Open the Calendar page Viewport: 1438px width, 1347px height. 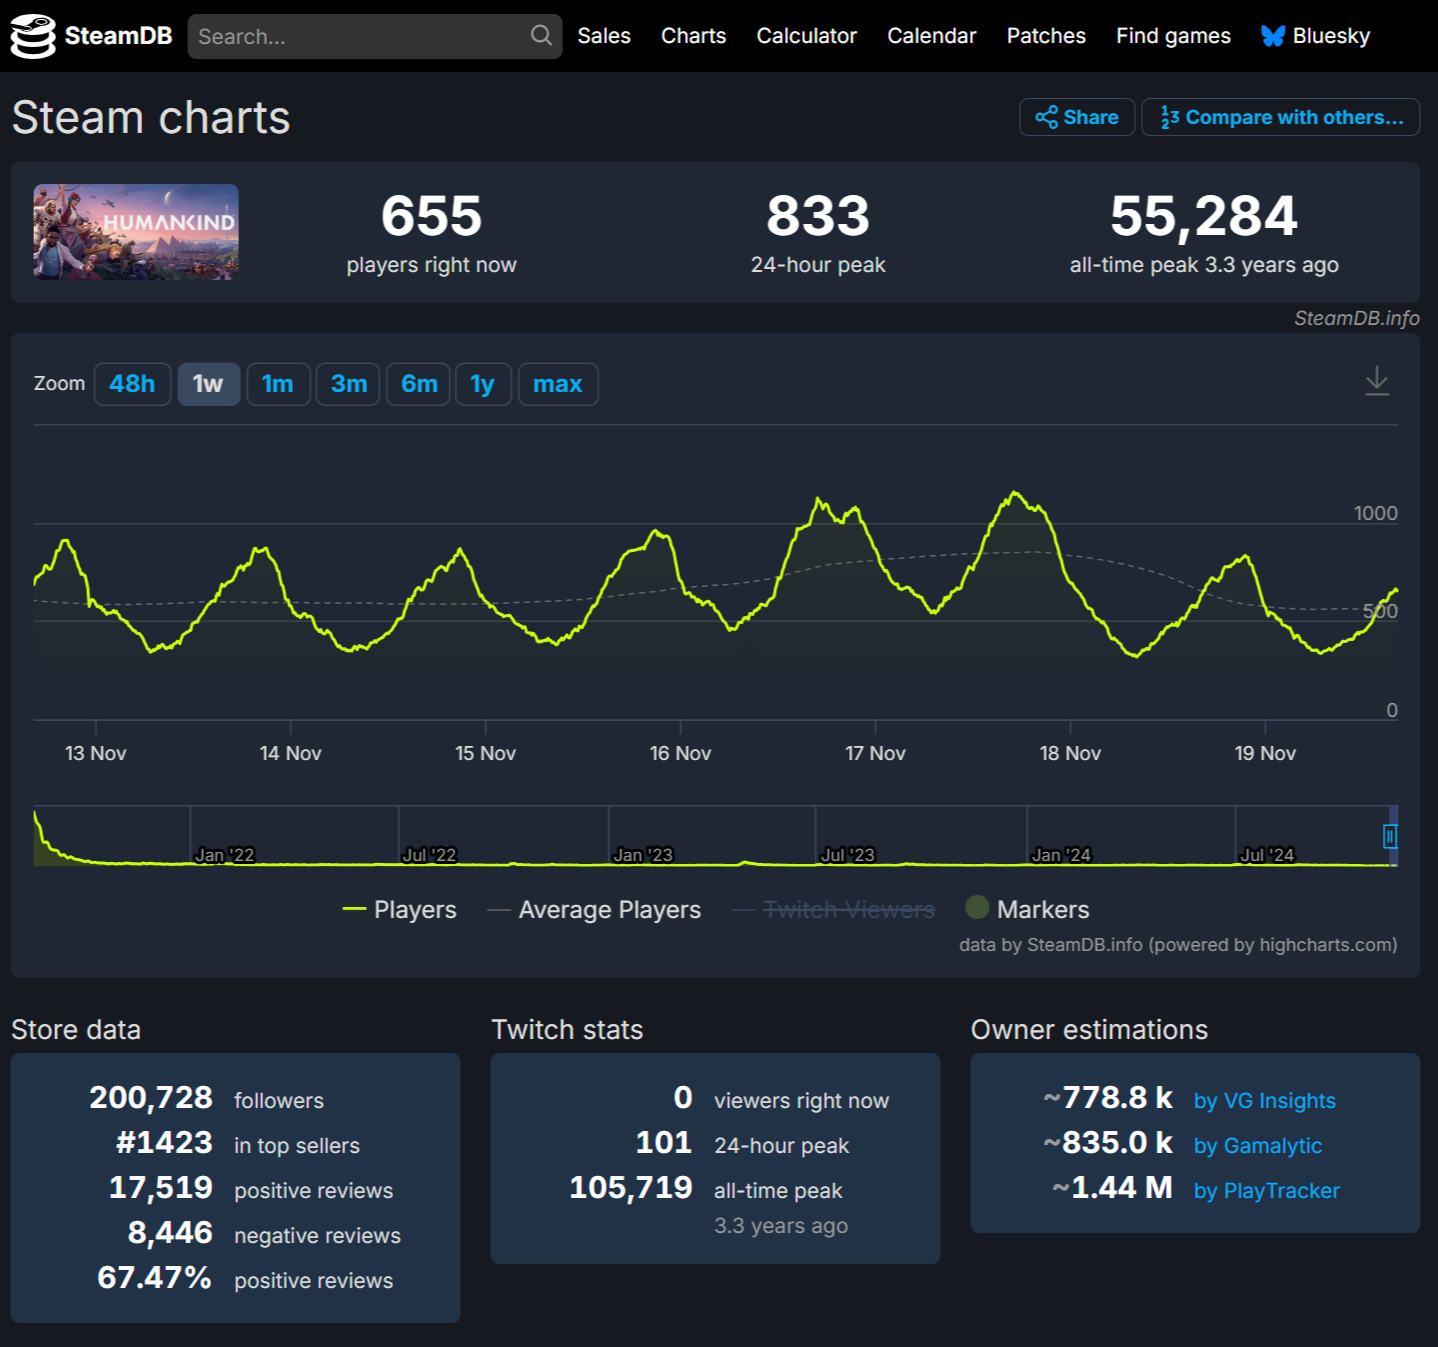coord(931,36)
